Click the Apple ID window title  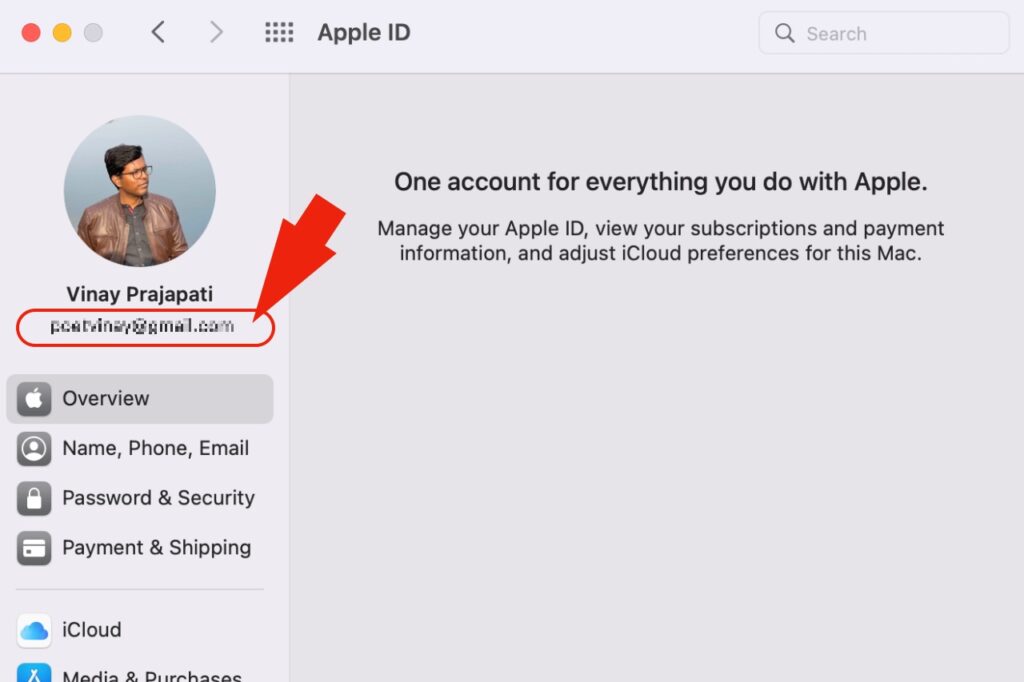pos(364,33)
